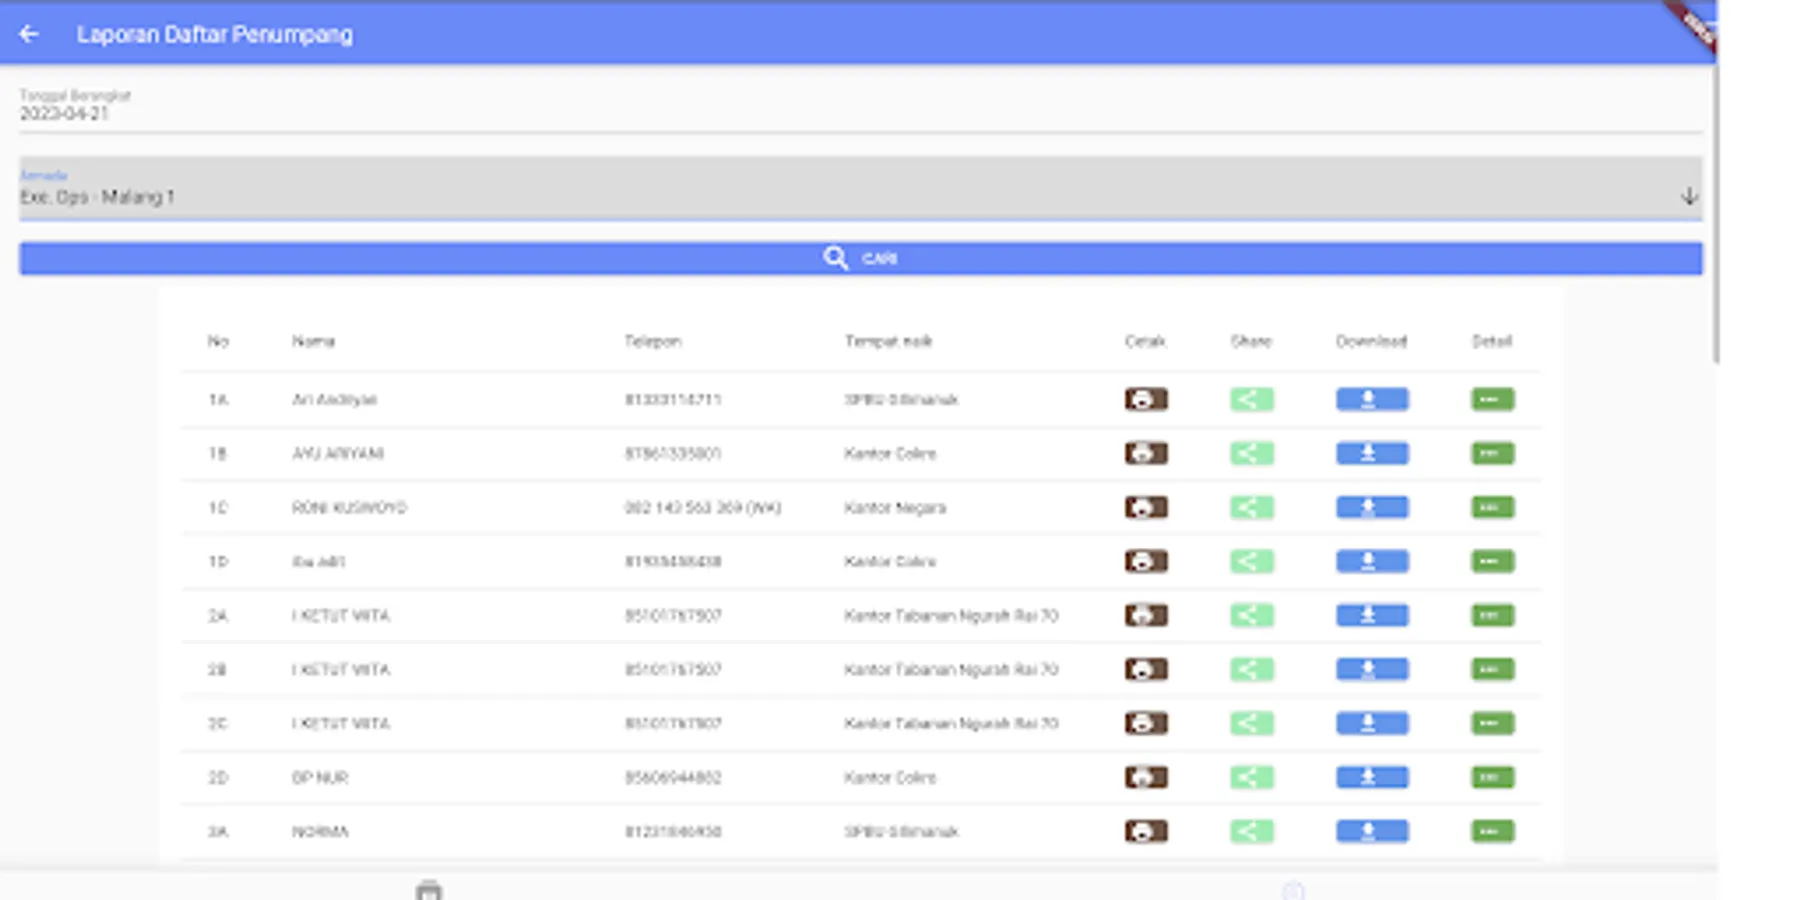Open detail for seat 3A

tap(1493, 832)
